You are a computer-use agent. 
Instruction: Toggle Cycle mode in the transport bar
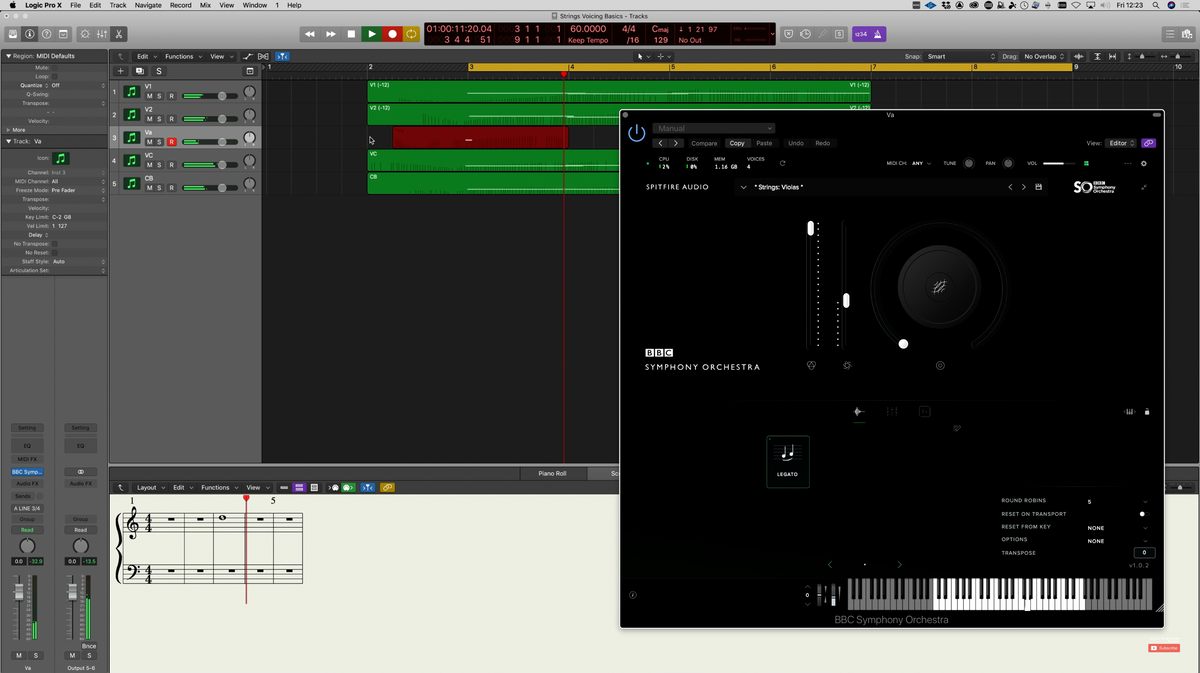pos(411,34)
